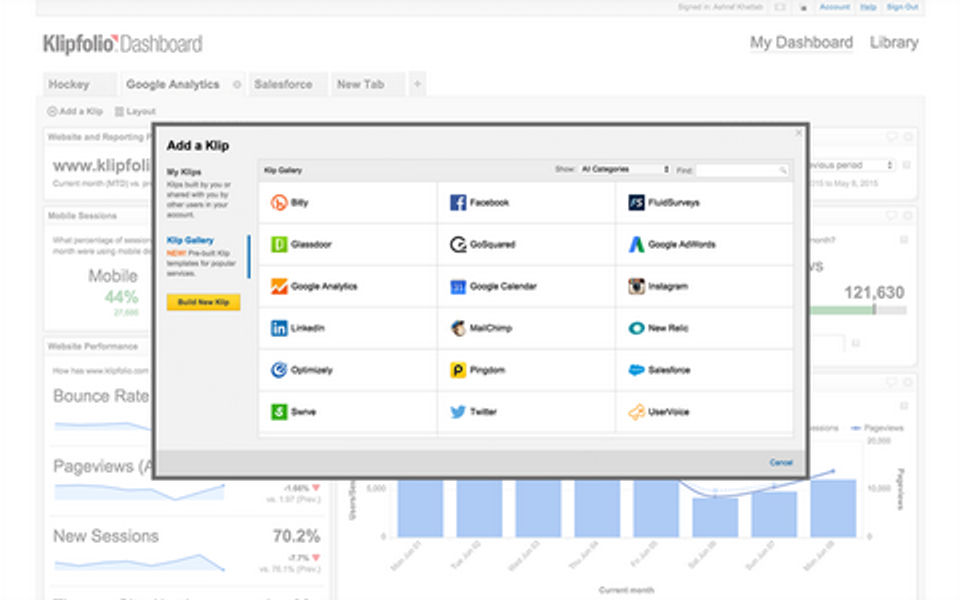The height and width of the screenshot is (600, 960).
Task: Choose the Google Analytics gallery icon
Action: click(279, 286)
